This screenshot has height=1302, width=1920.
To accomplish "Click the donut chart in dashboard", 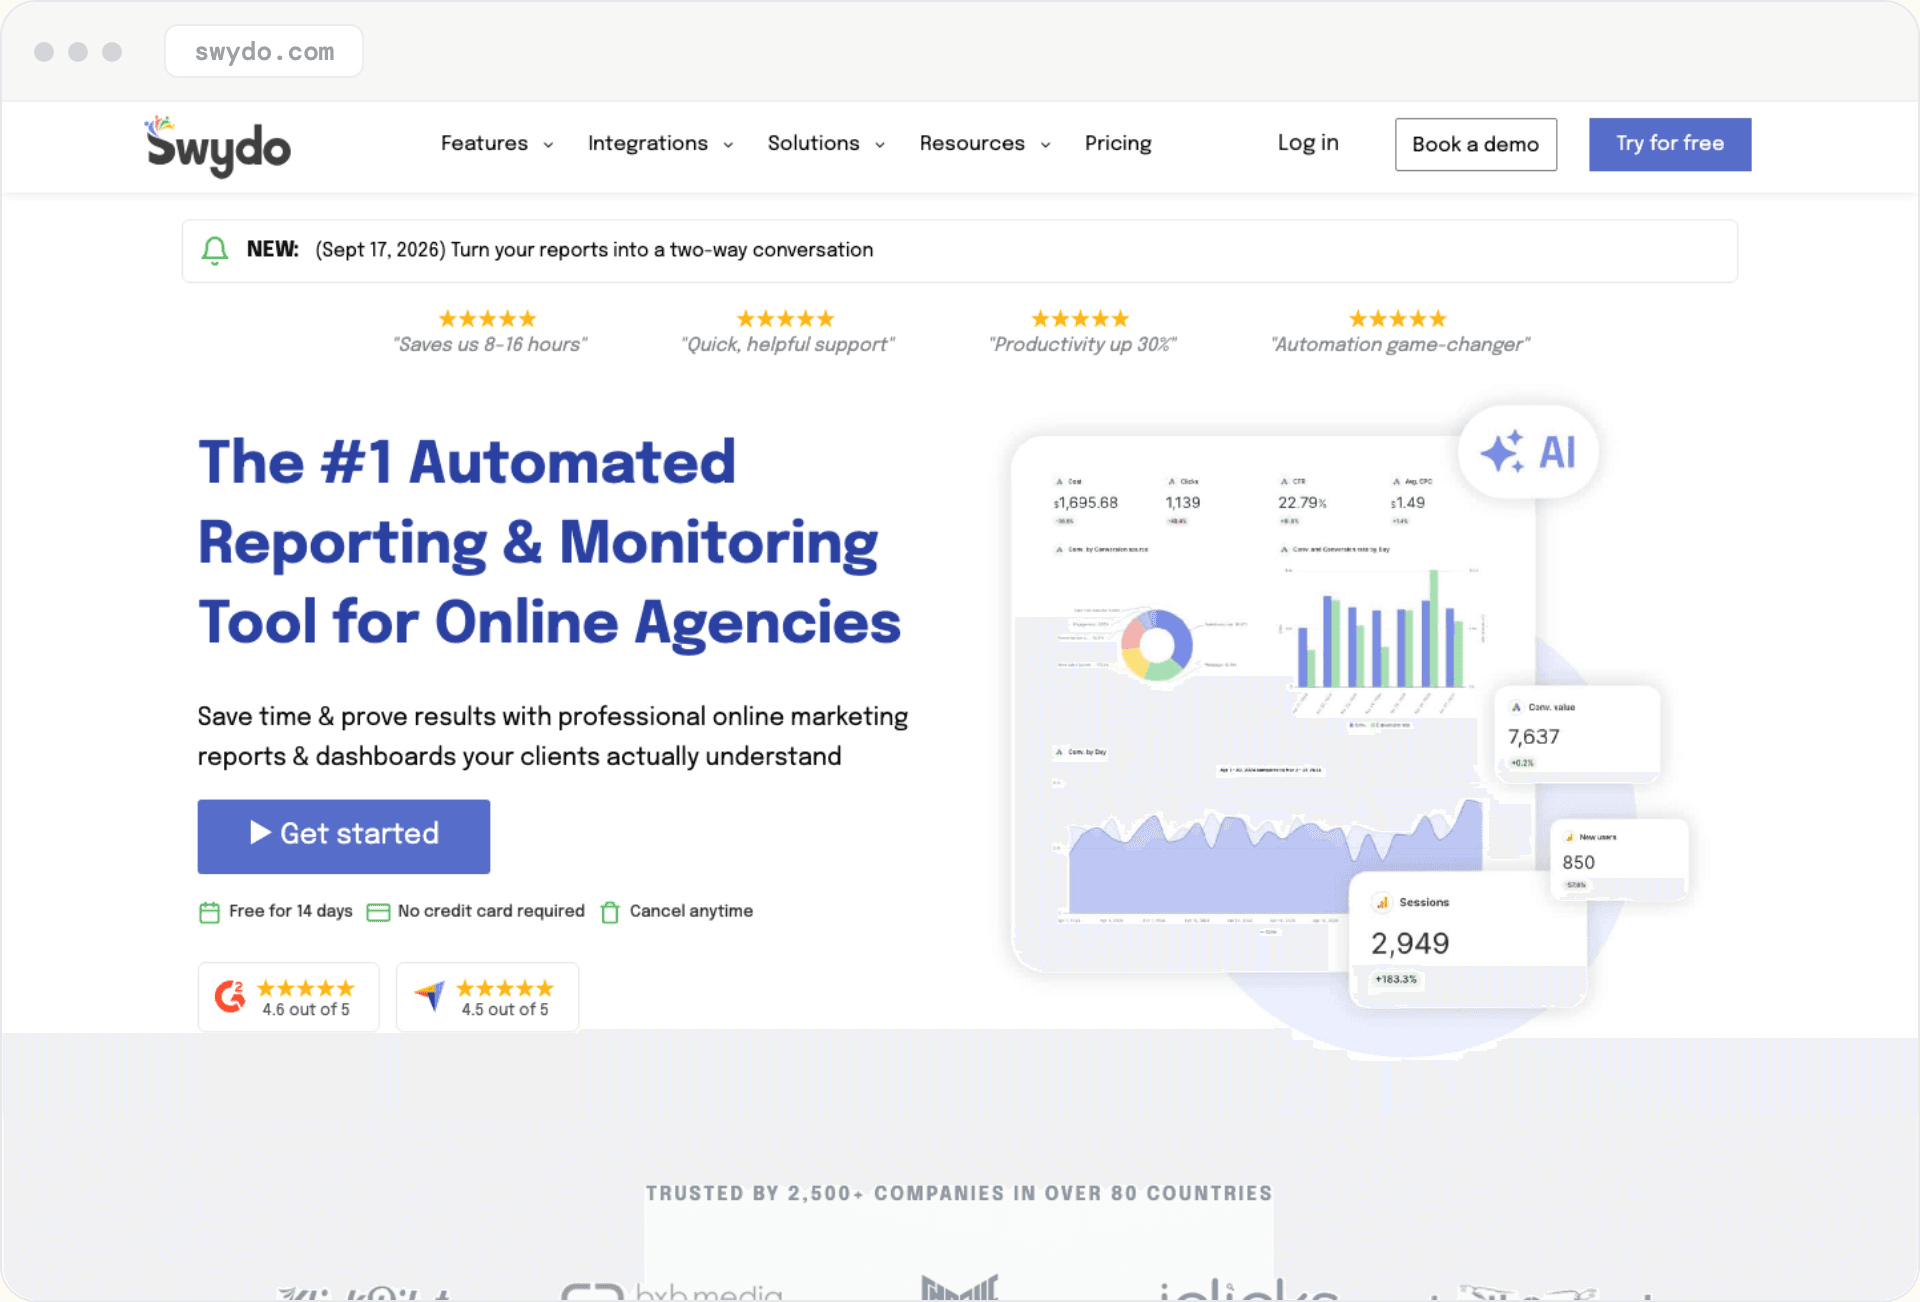I will tap(1157, 645).
